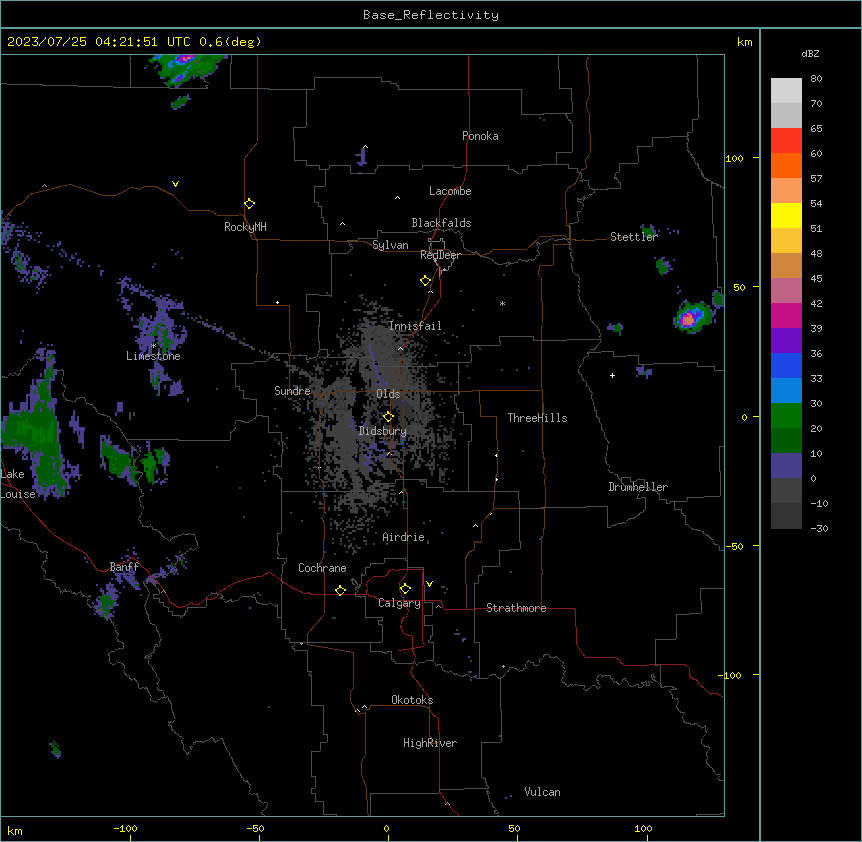The height and width of the screenshot is (842, 862).
Task: Click the yellow diamond radar marker near Olds
Action: (x=388, y=417)
